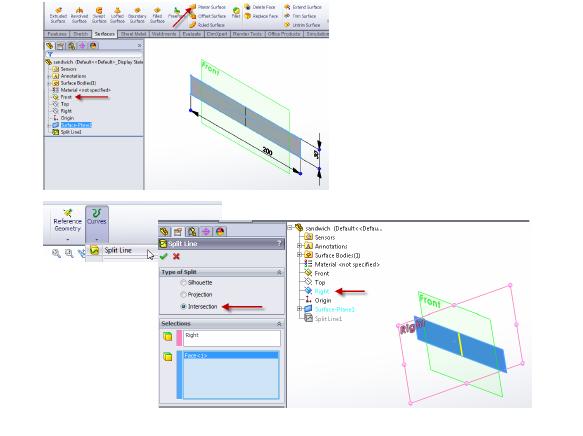The image size is (583, 436).
Task: Switch to the Sheet Metal tab
Action: pos(133,34)
